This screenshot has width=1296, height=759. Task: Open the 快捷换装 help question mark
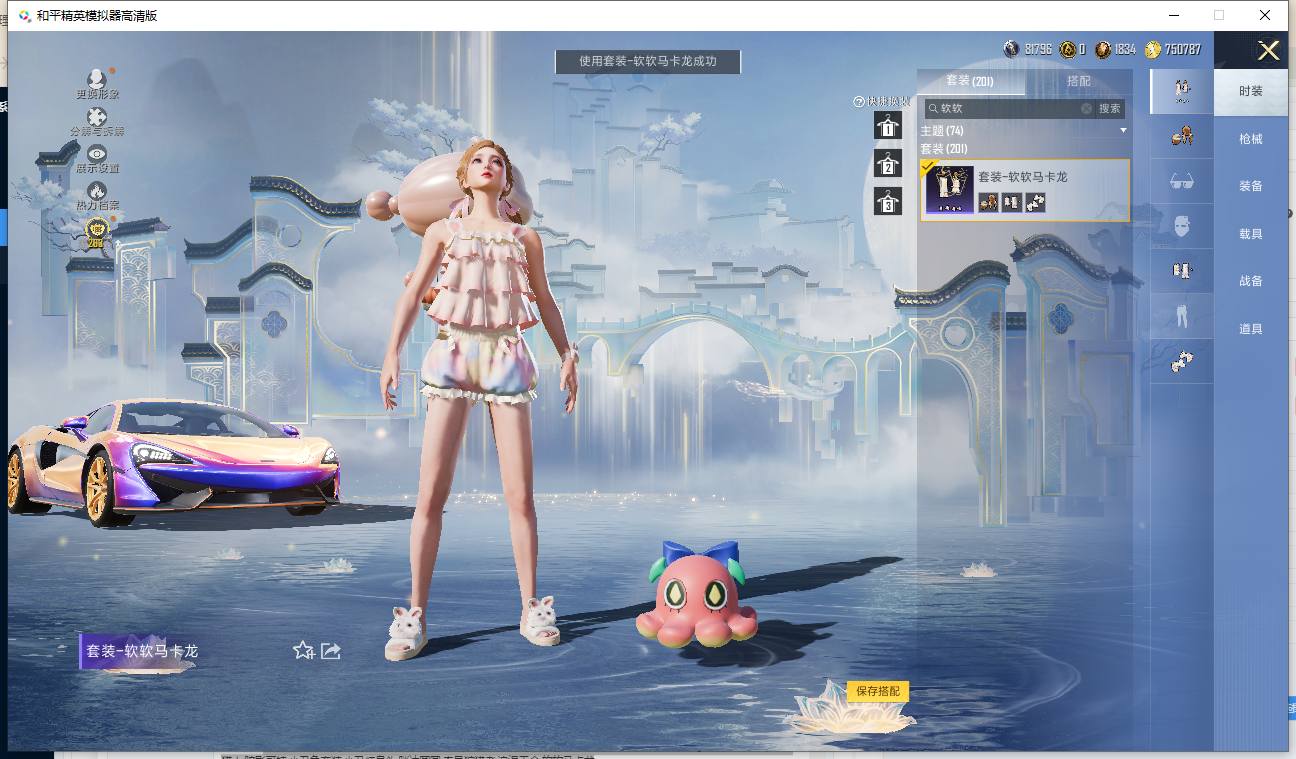point(858,102)
